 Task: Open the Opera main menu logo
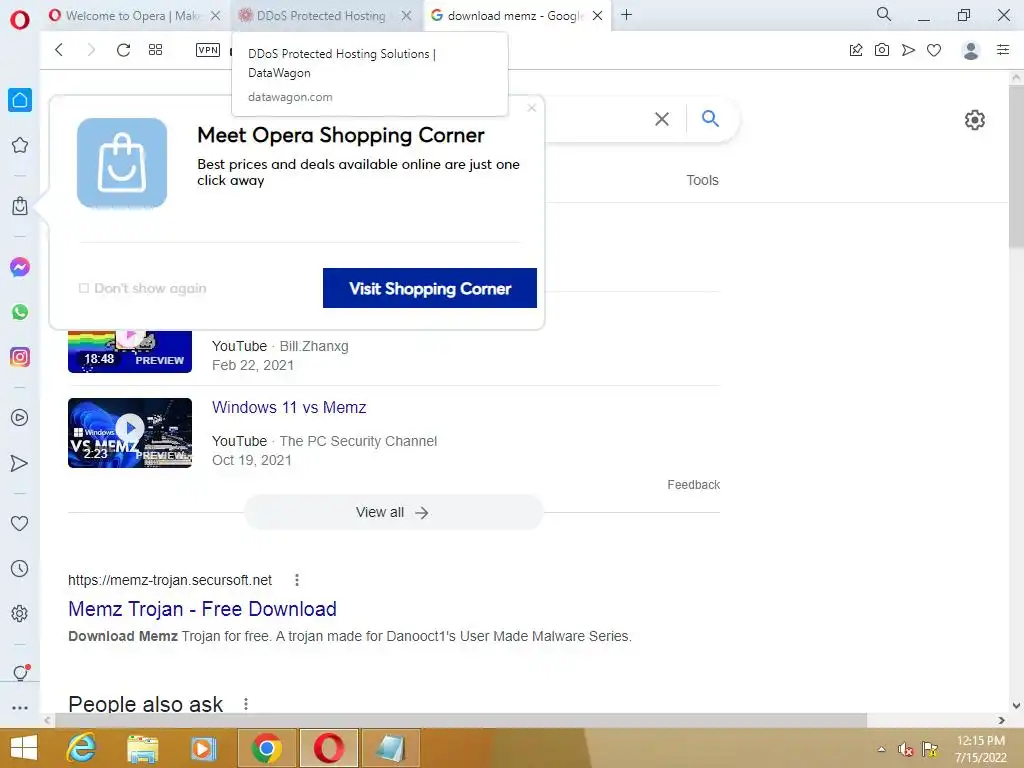(x=20, y=20)
